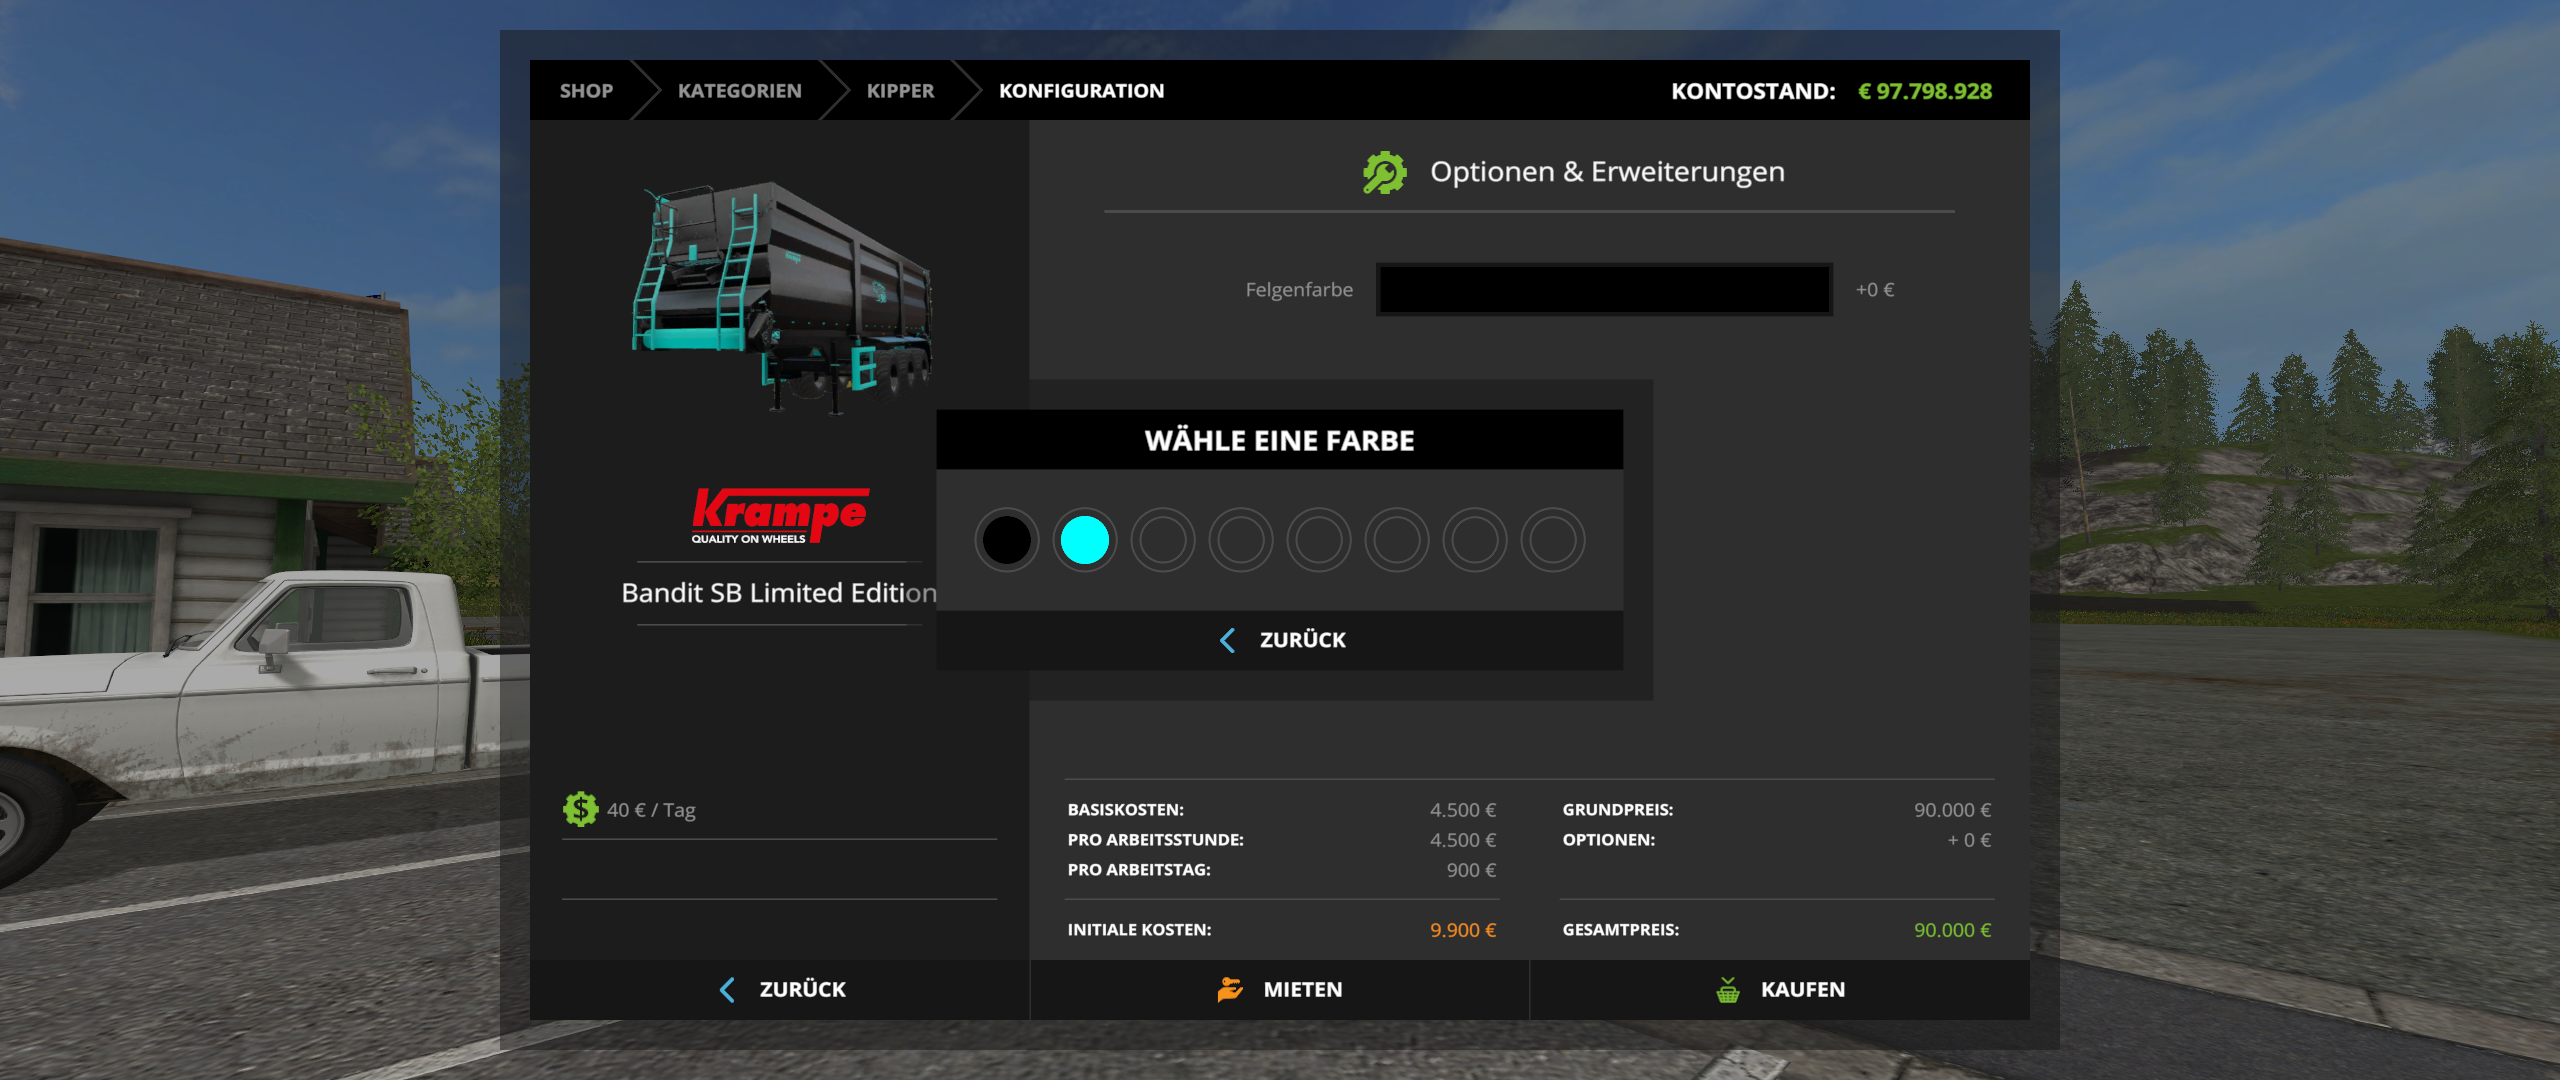Click the ZURÜCK button in color dialog

pyautogui.click(x=1280, y=640)
